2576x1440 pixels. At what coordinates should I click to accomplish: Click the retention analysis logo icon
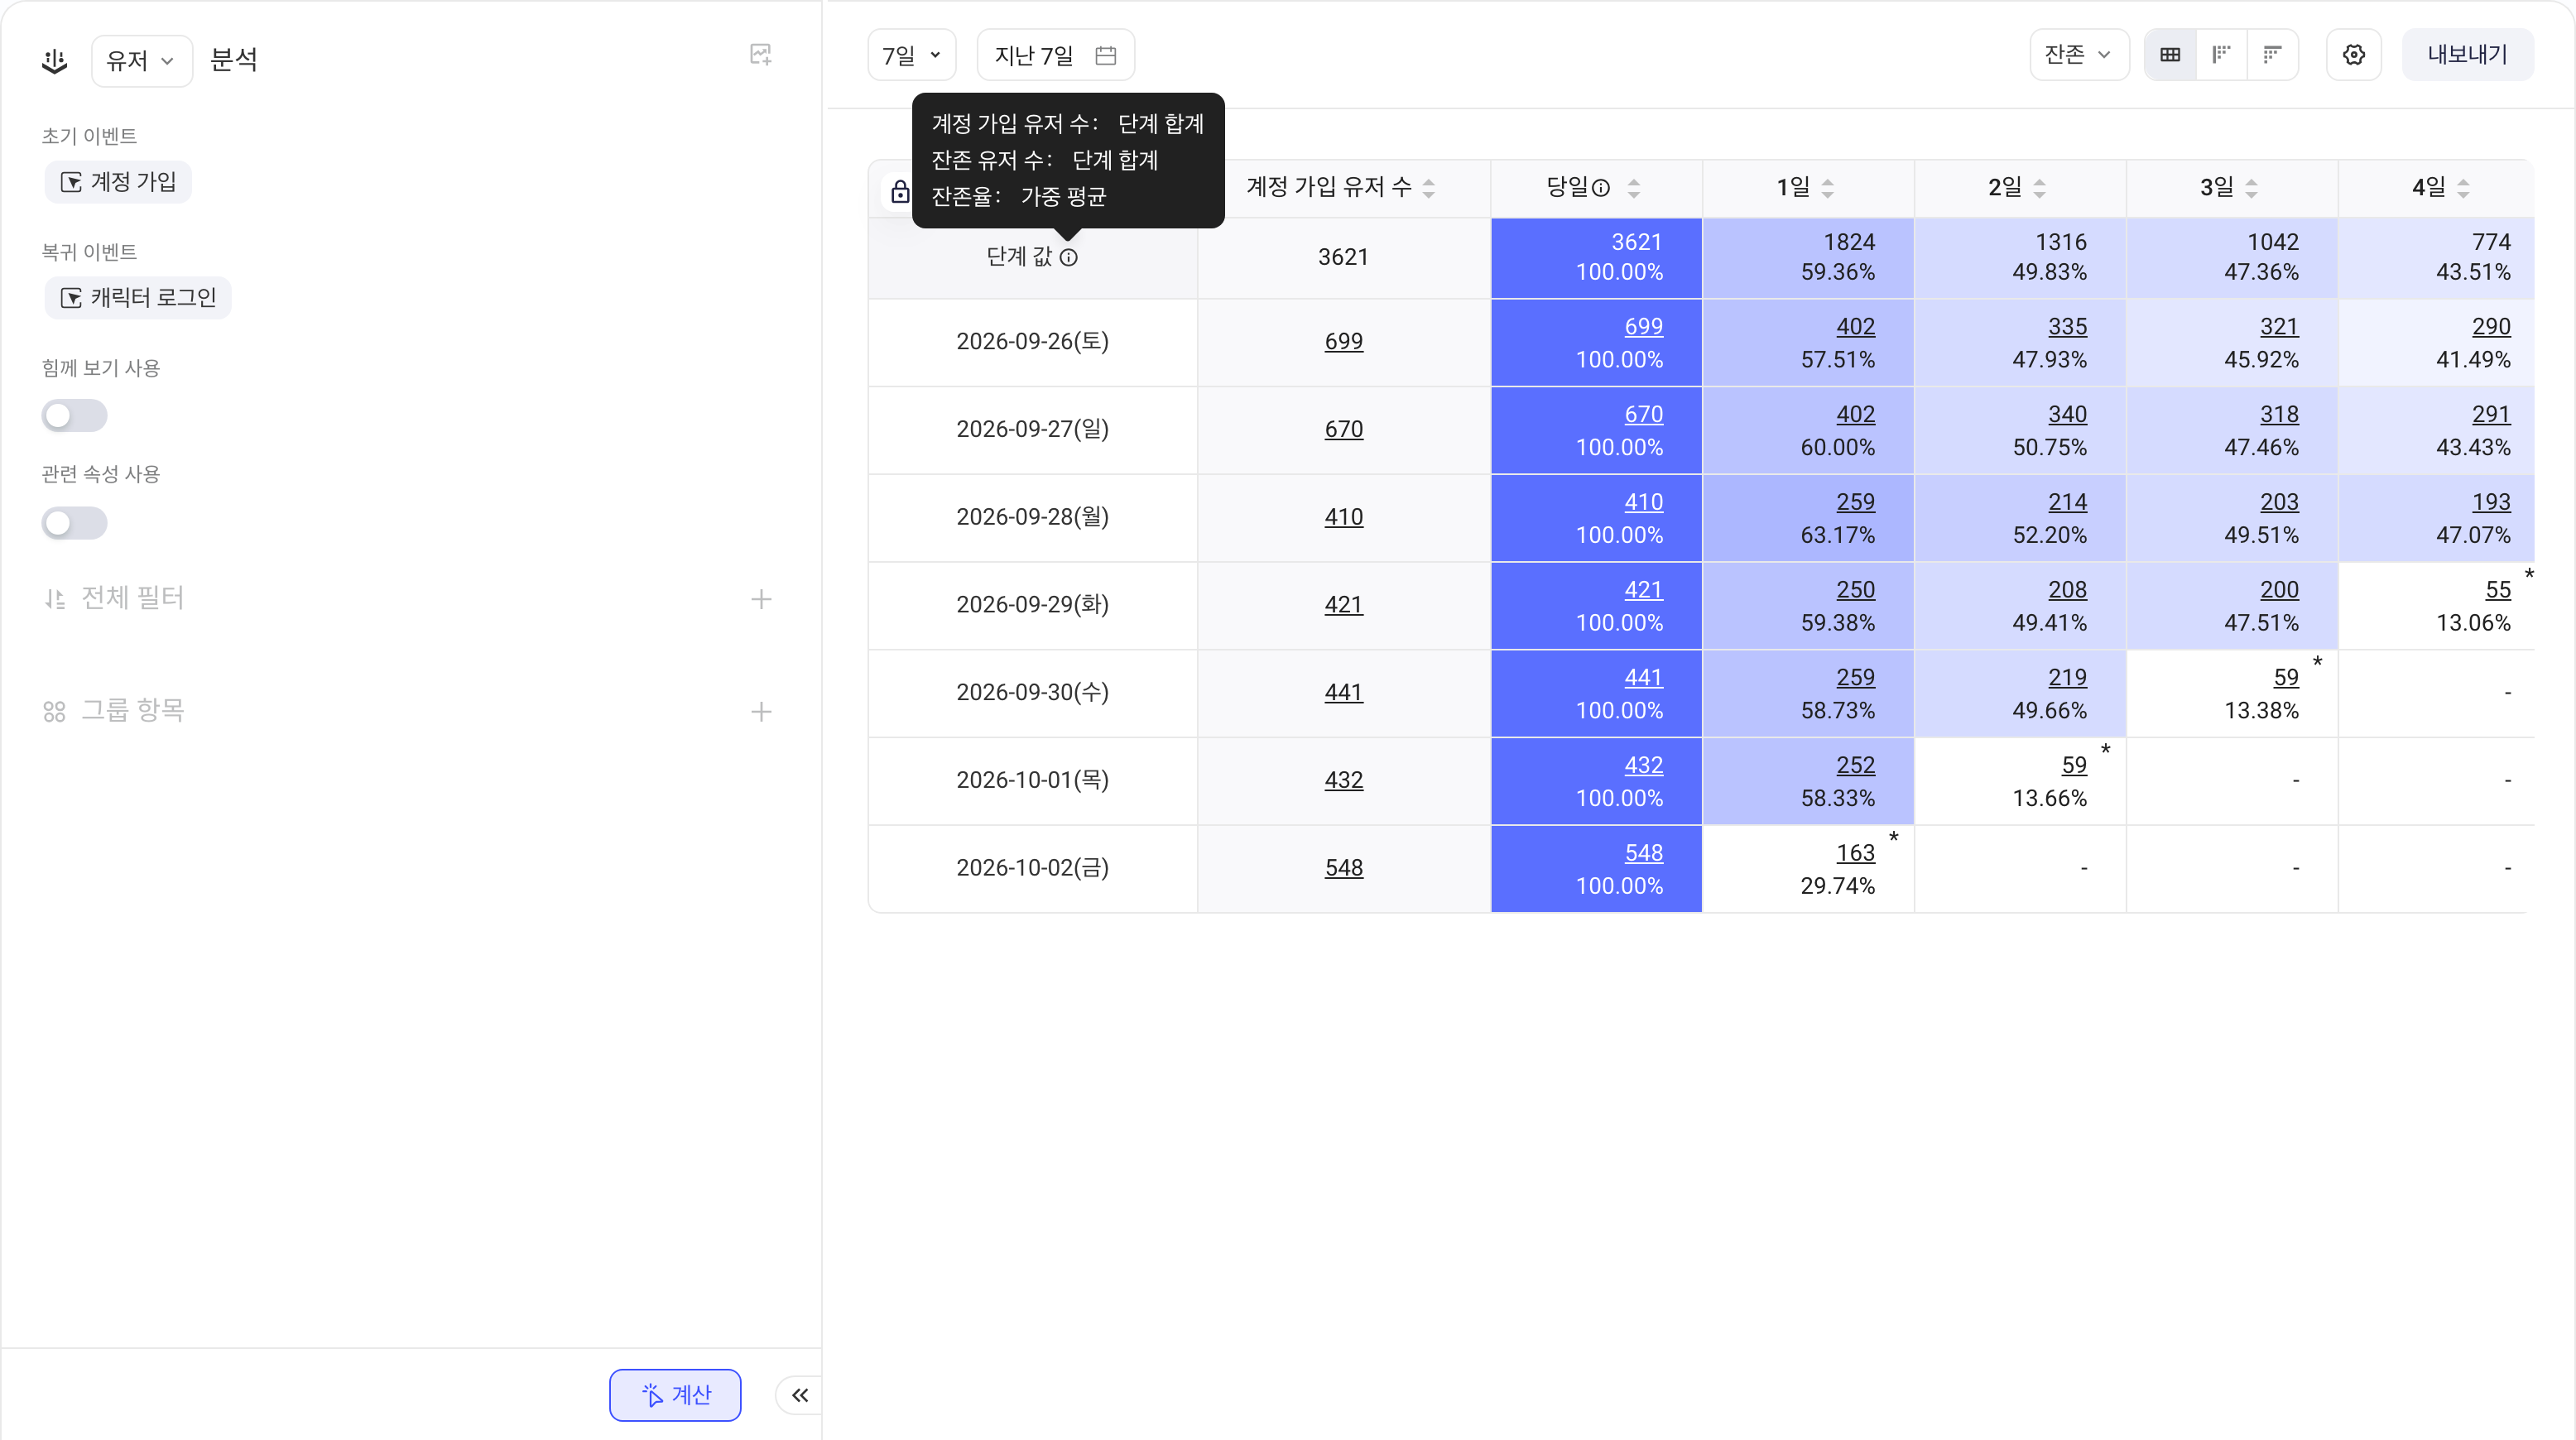(x=54, y=61)
